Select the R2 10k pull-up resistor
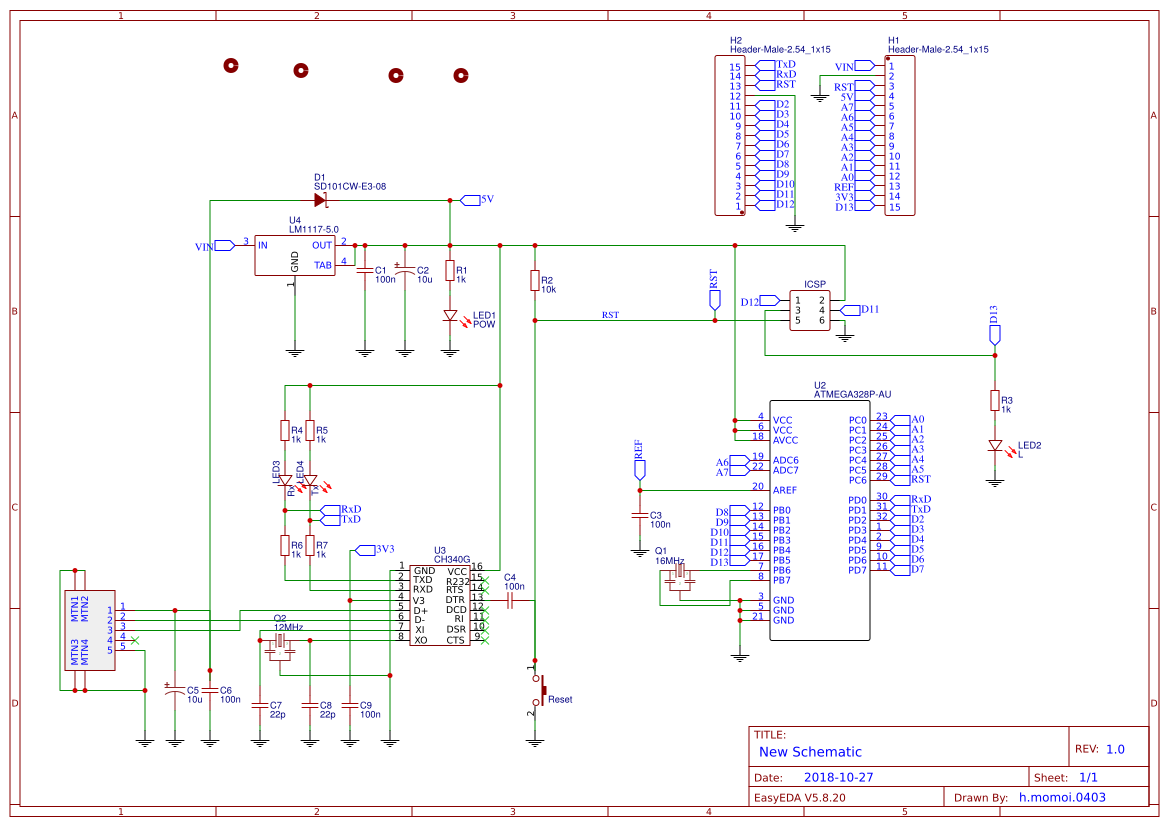The height and width of the screenshot is (827, 1169). 535,281
